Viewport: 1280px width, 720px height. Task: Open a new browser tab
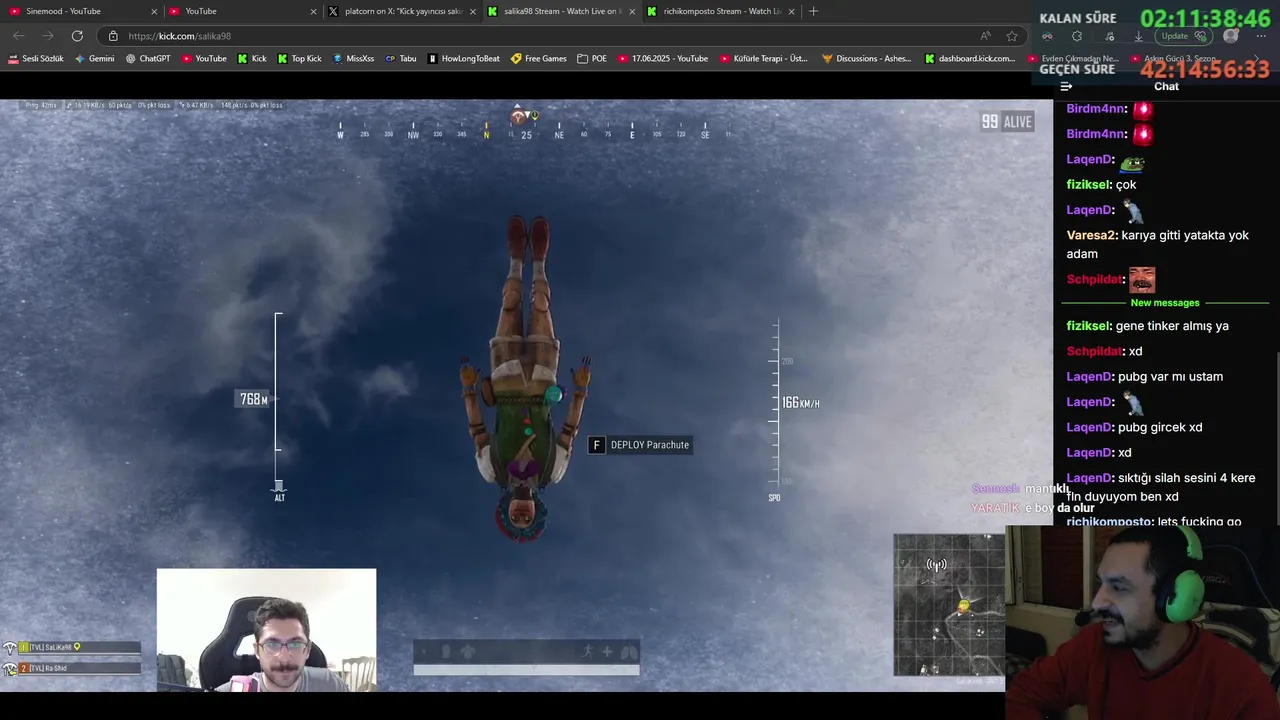[x=813, y=11]
